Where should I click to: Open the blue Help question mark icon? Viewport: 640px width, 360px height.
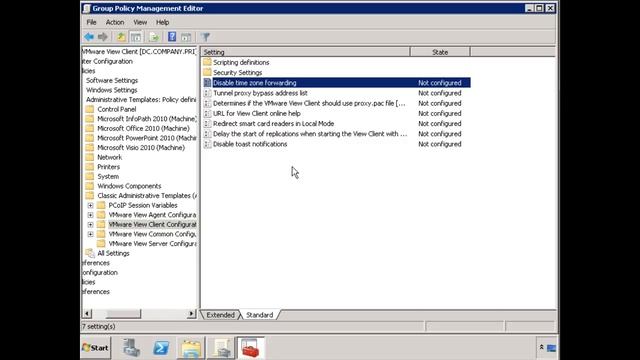(172, 37)
